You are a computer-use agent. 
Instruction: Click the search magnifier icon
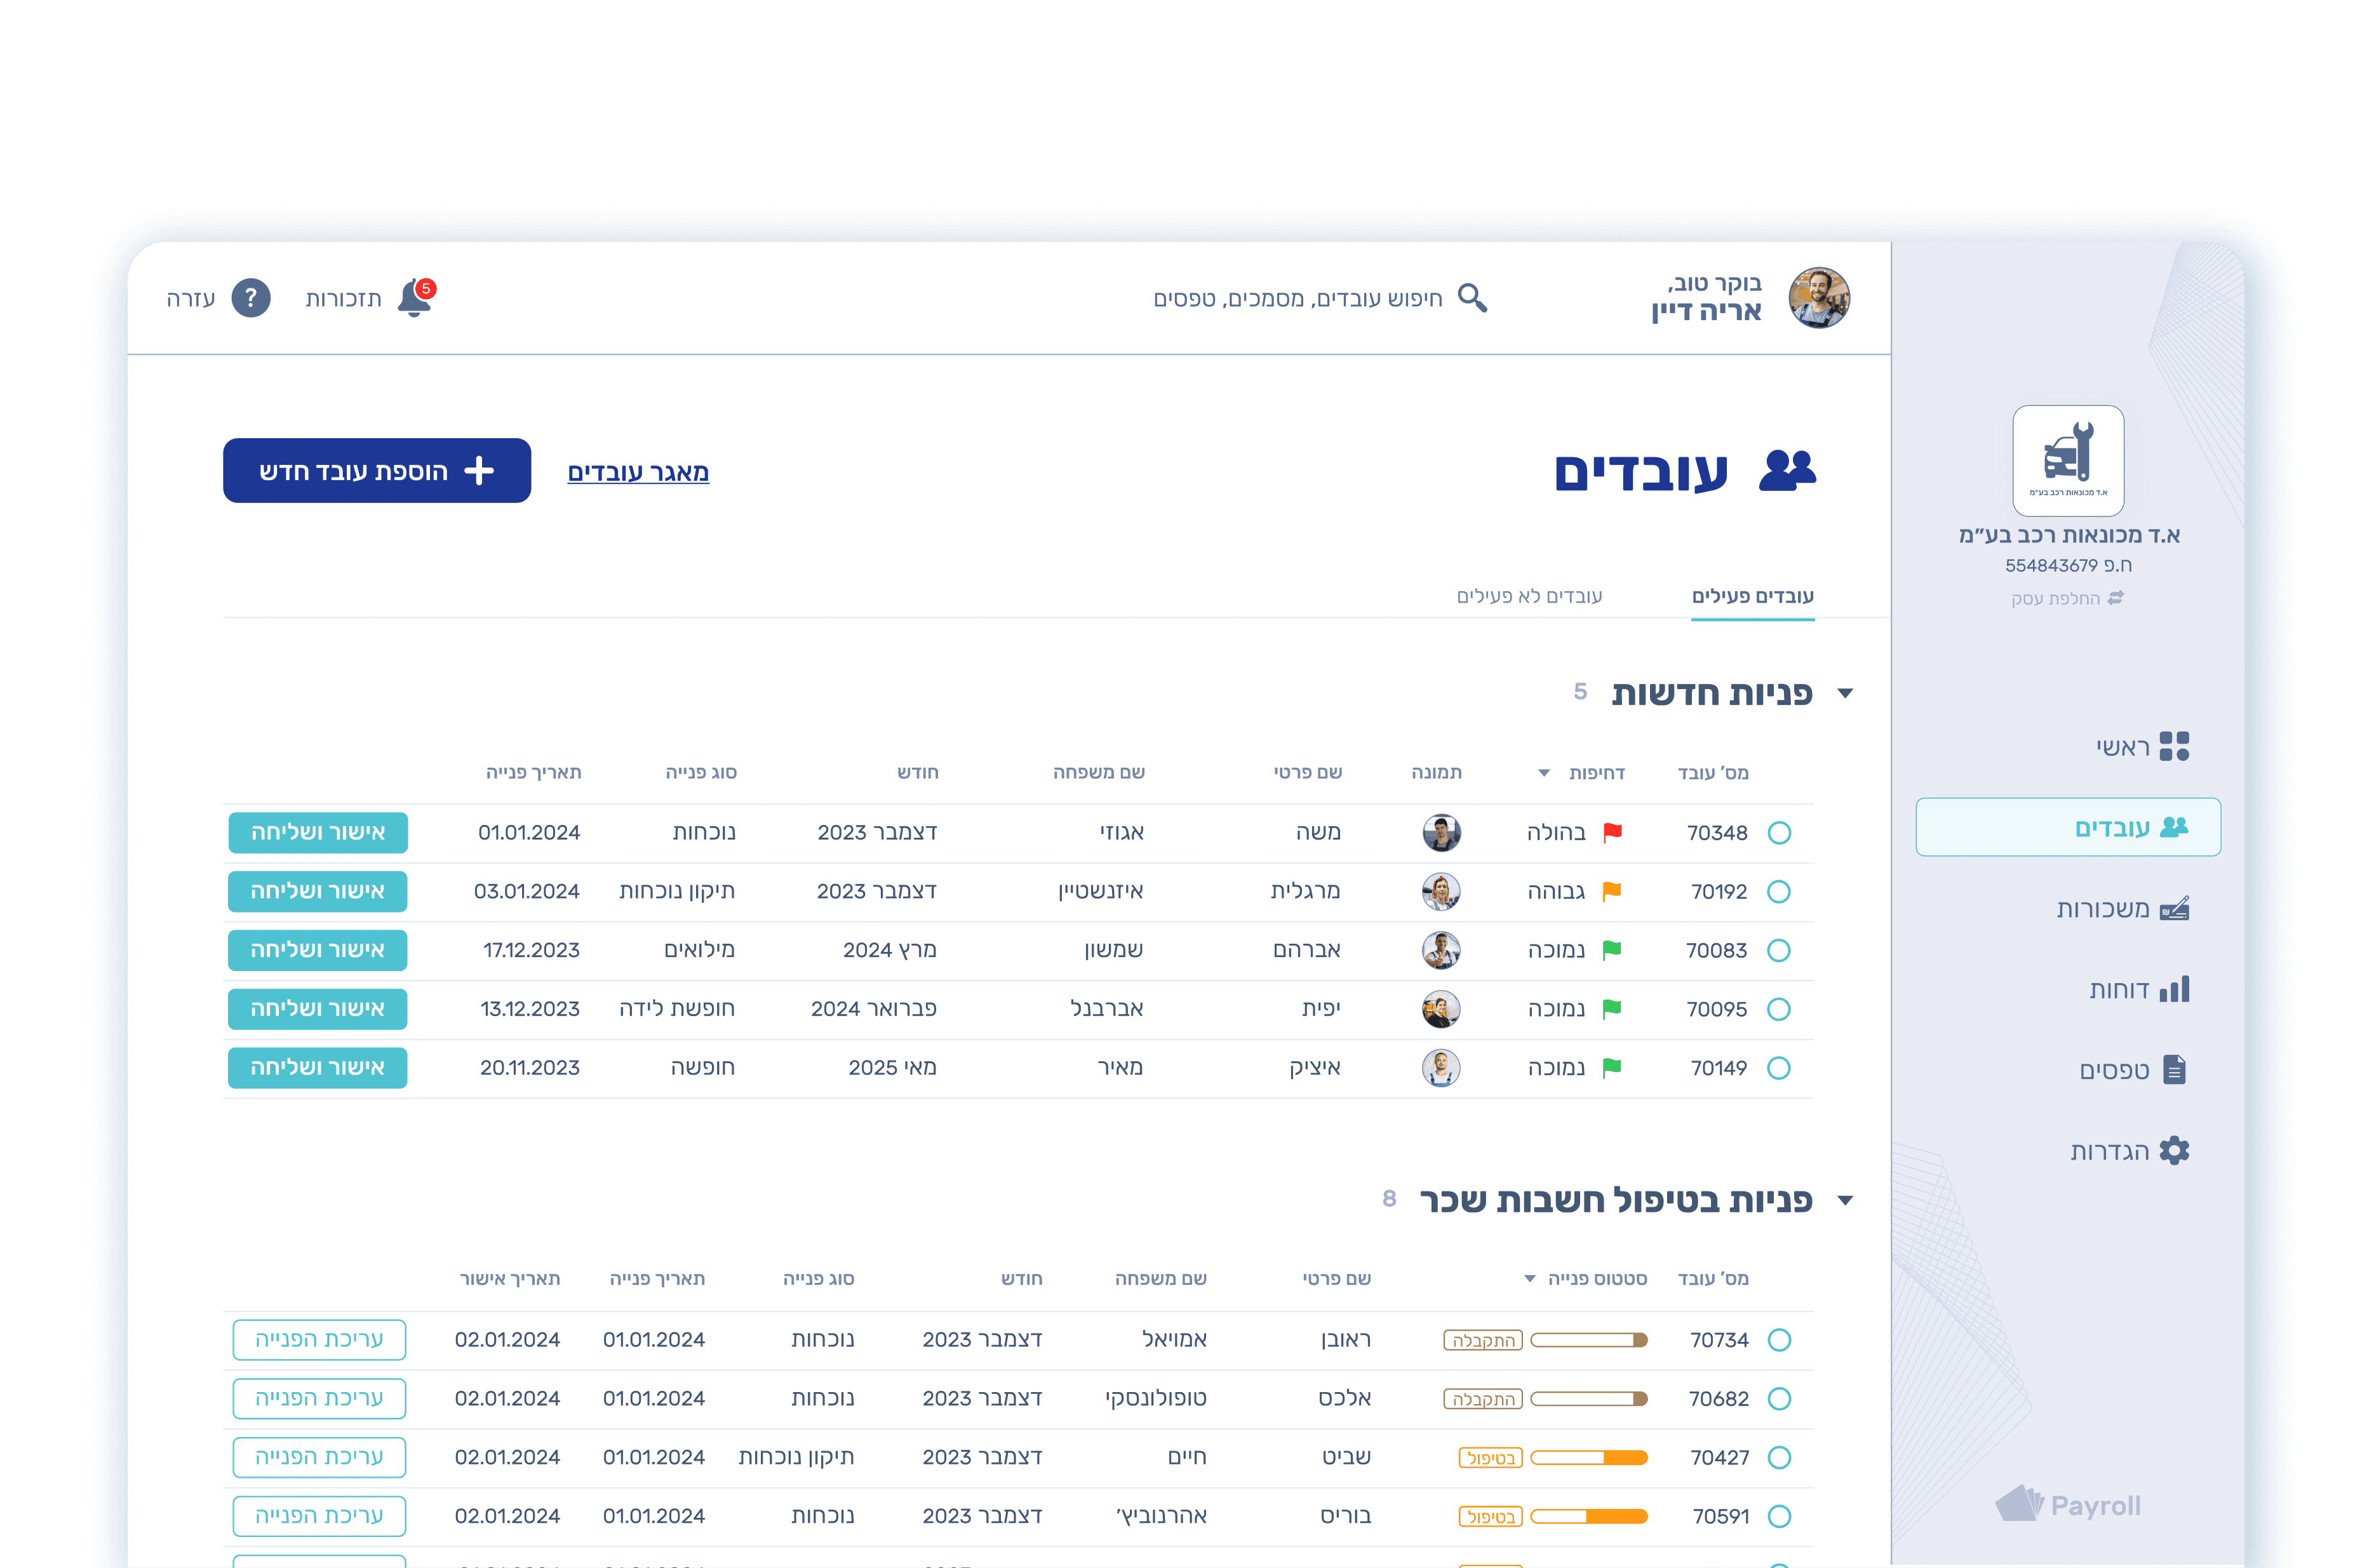coord(1472,298)
